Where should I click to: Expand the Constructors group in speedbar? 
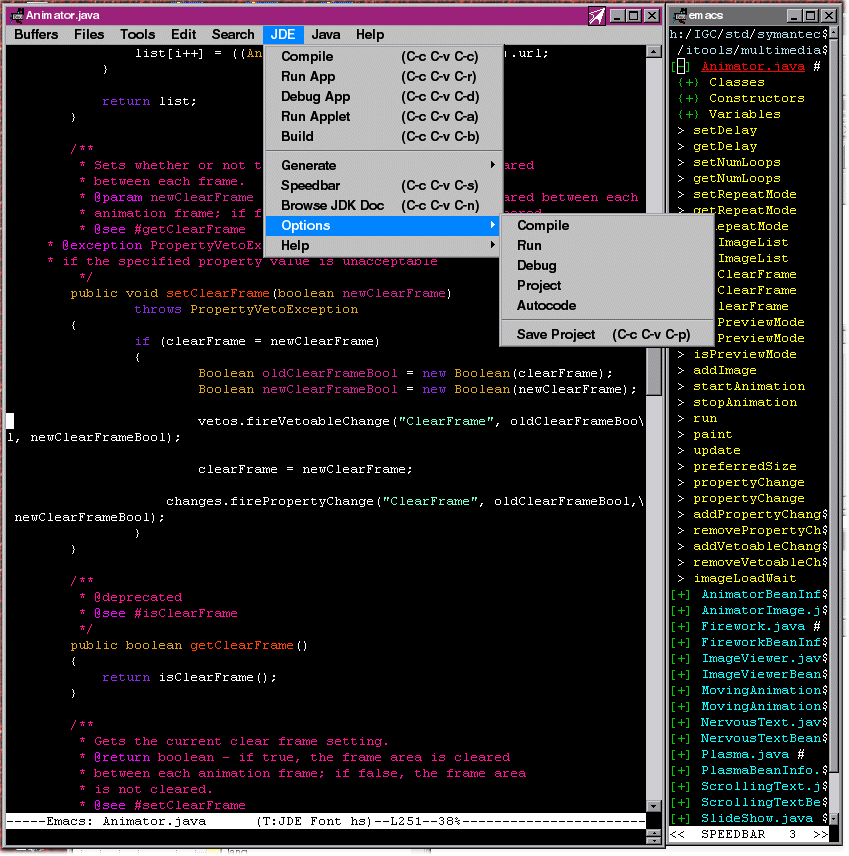tap(688, 99)
